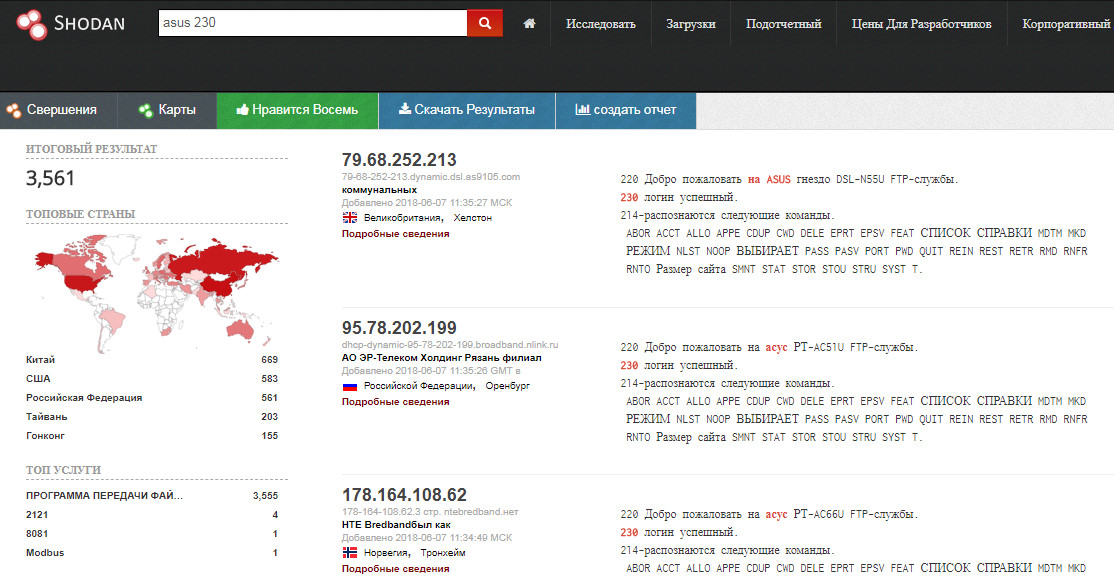This screenshot has width=1114, height=579.
Task: Open Цены Для Разработчиков menu
Action: (x=921, y=24)
